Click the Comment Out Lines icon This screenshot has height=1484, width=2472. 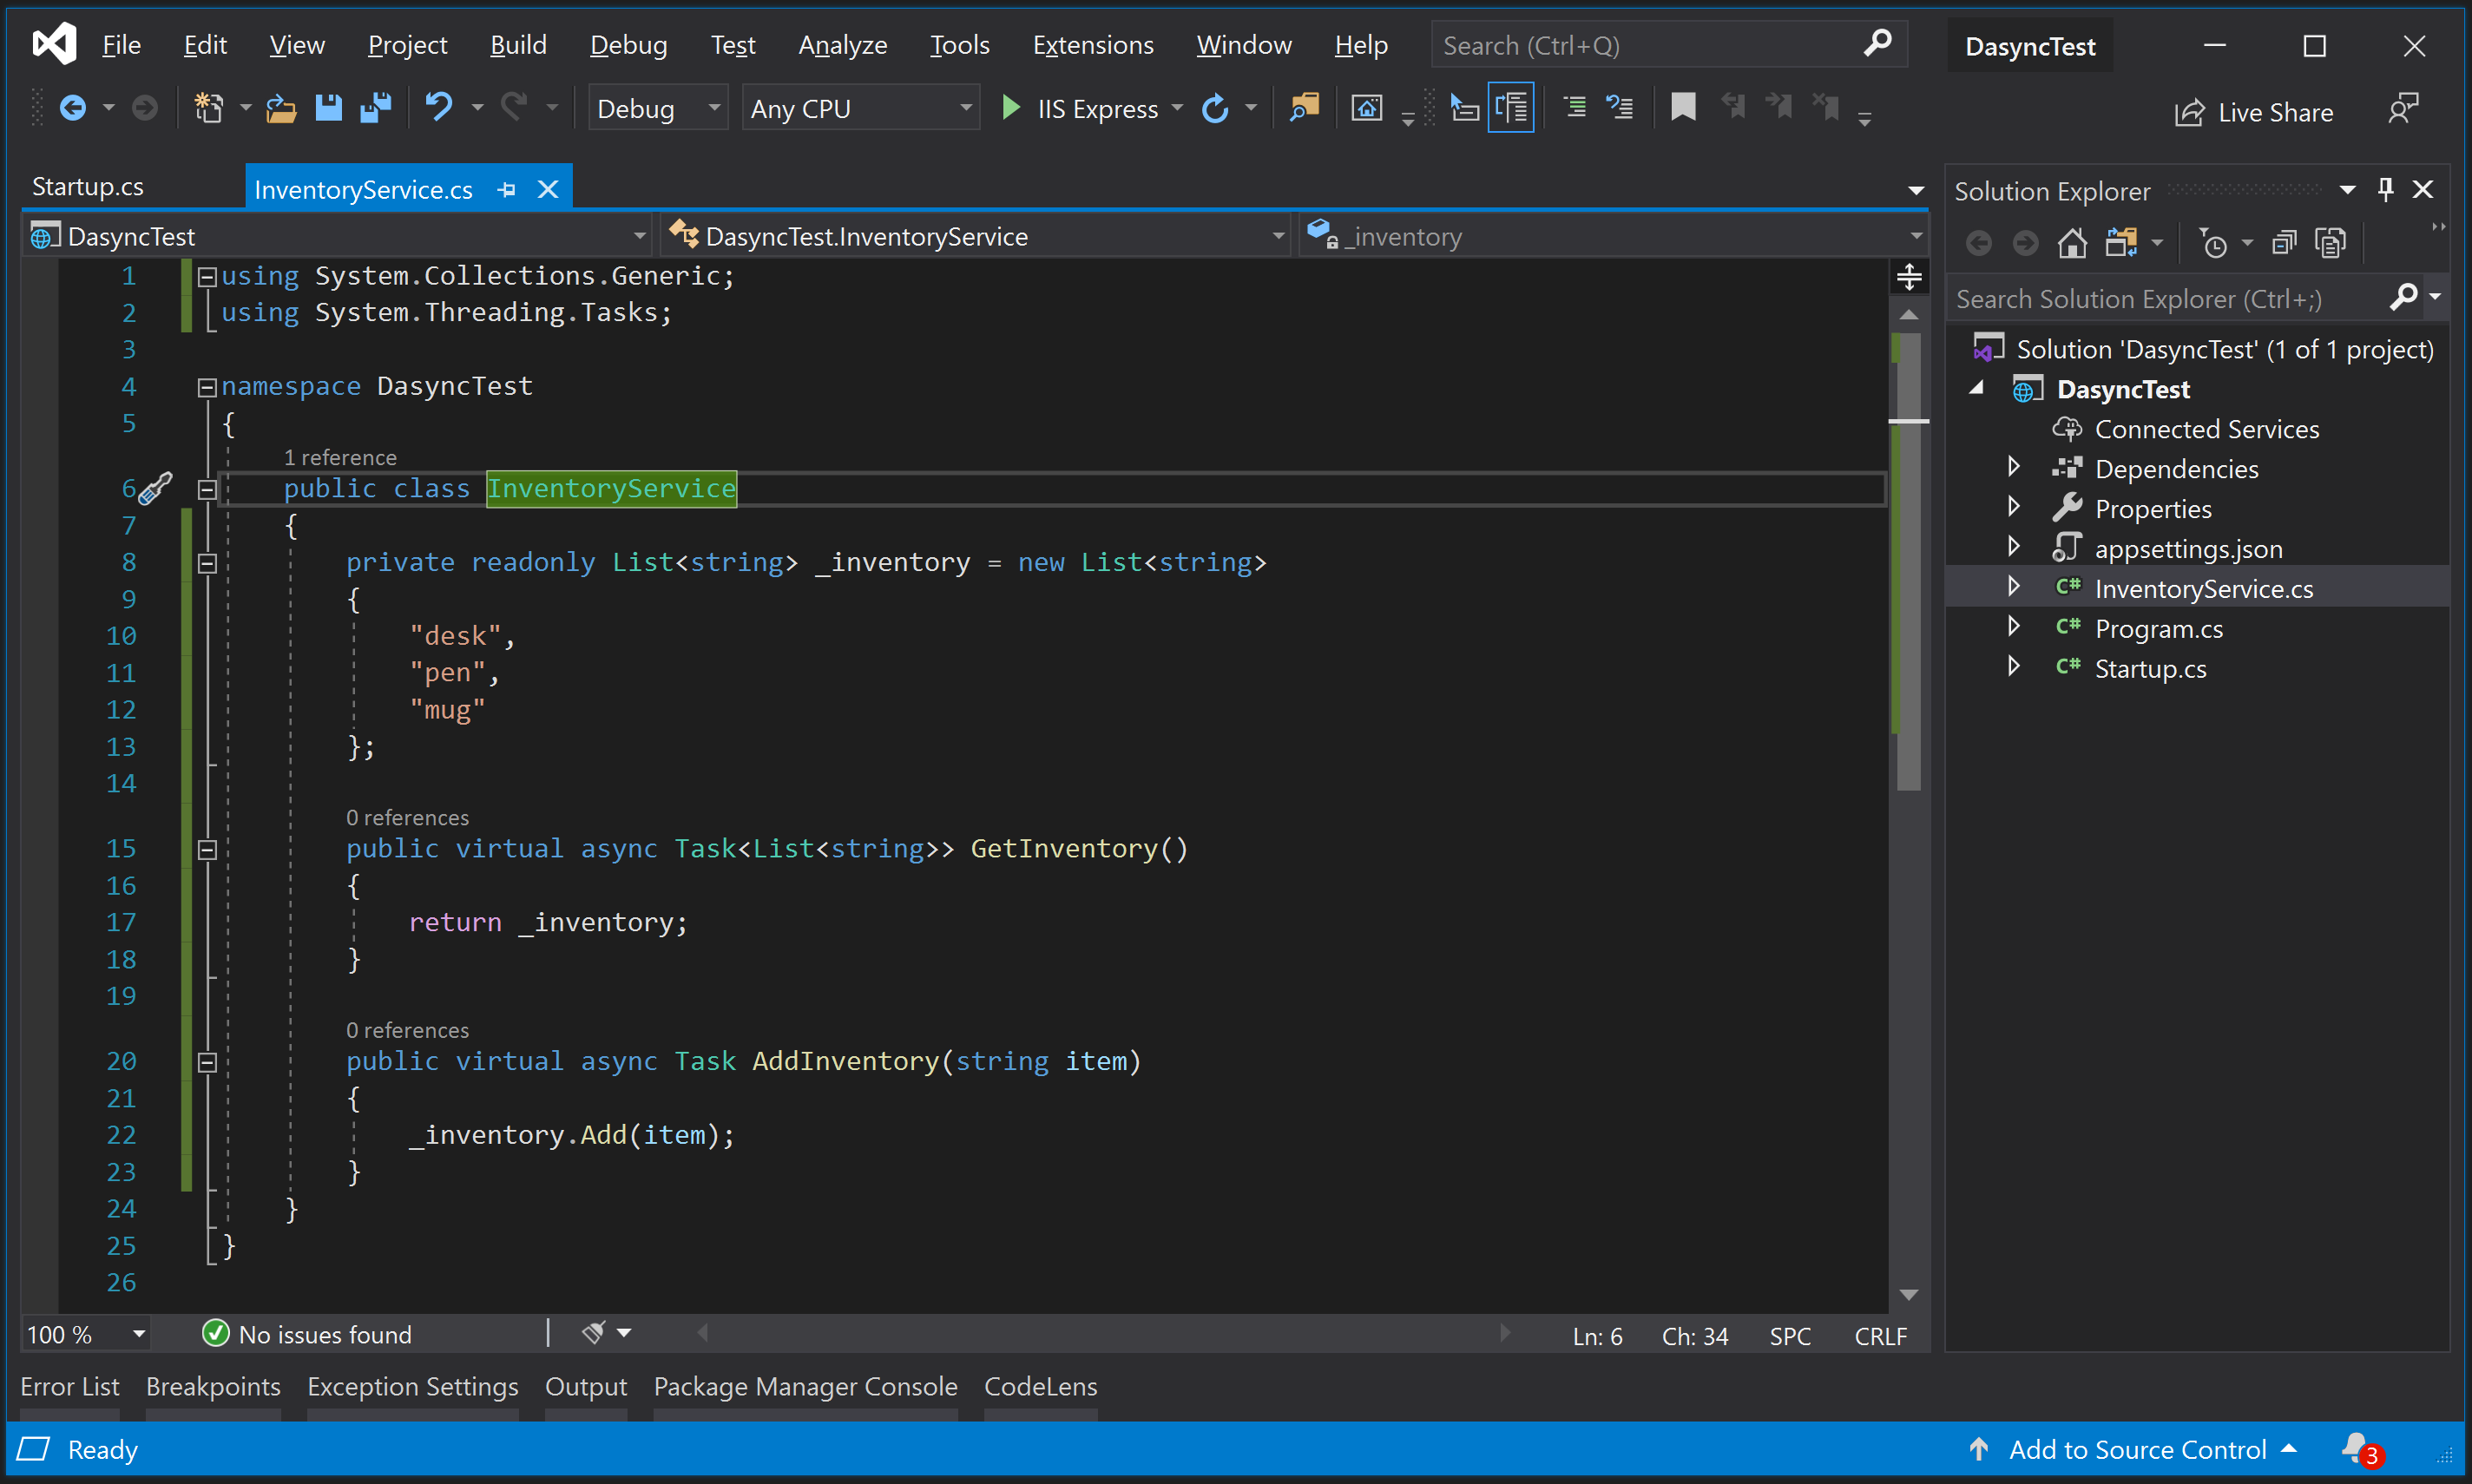point(1575,107)
